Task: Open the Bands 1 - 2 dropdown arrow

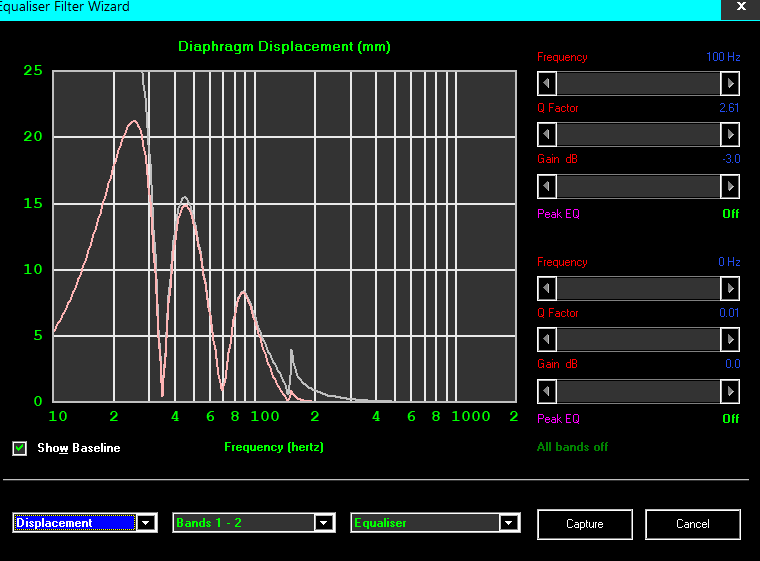Action: (324, 523)
